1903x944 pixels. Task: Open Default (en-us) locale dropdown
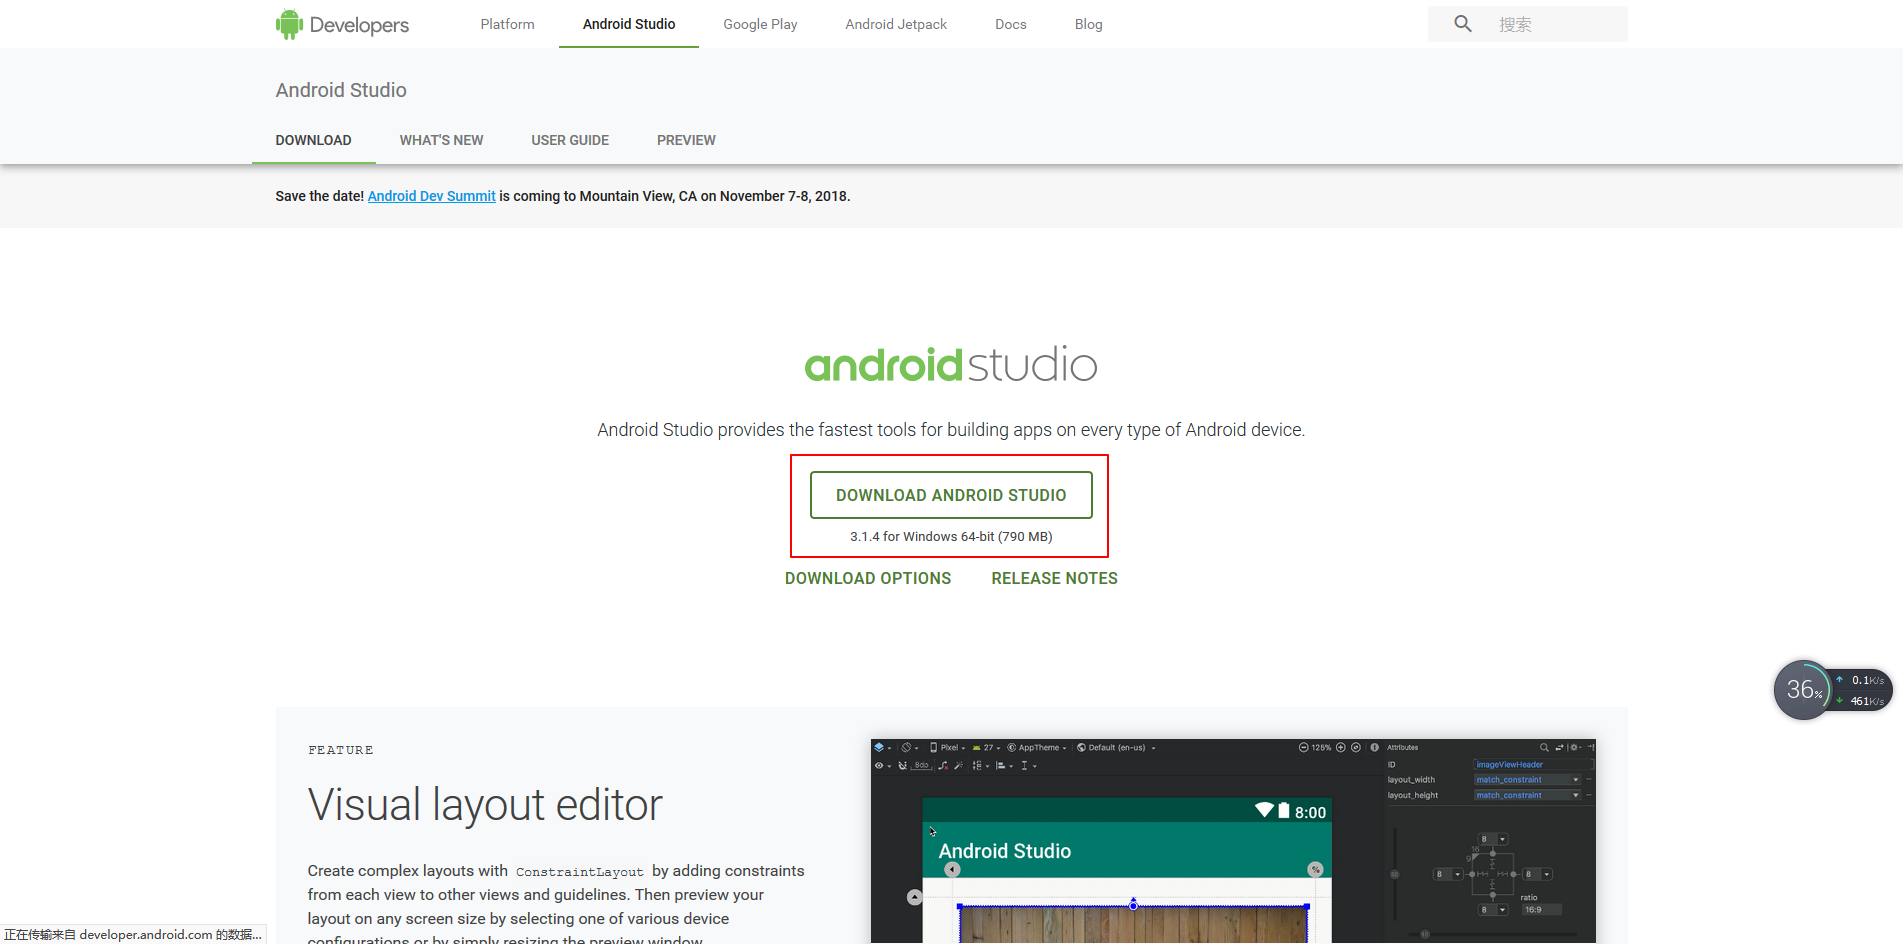pyautogui.click(x=1116, y=747)
